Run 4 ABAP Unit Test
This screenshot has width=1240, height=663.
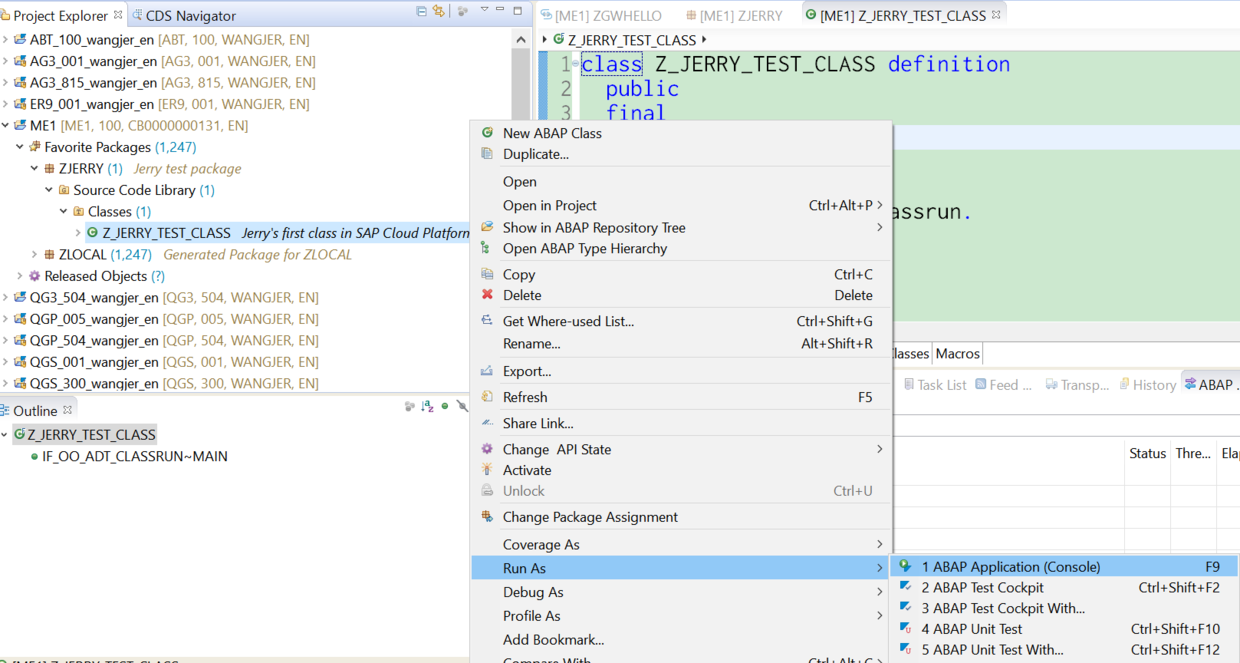coord(1065,629)
